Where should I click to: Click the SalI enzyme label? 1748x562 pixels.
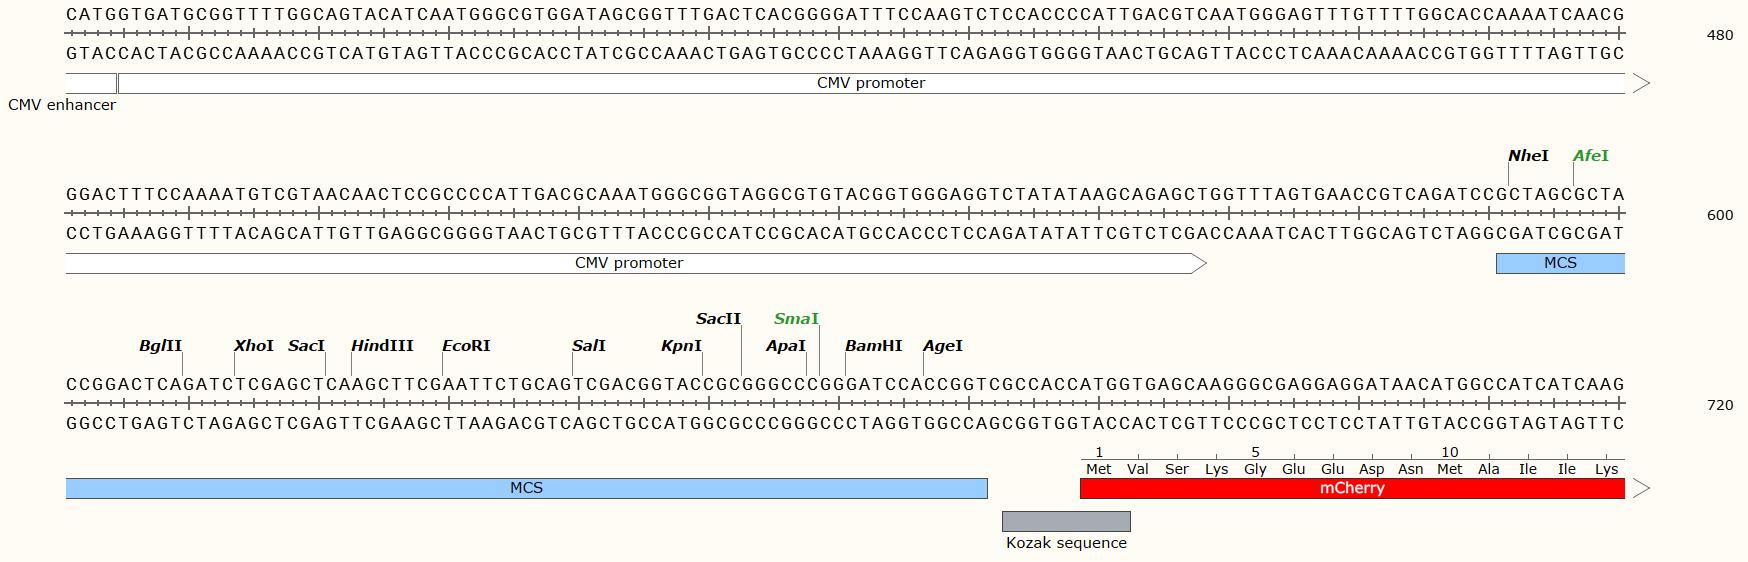(589, 346)
